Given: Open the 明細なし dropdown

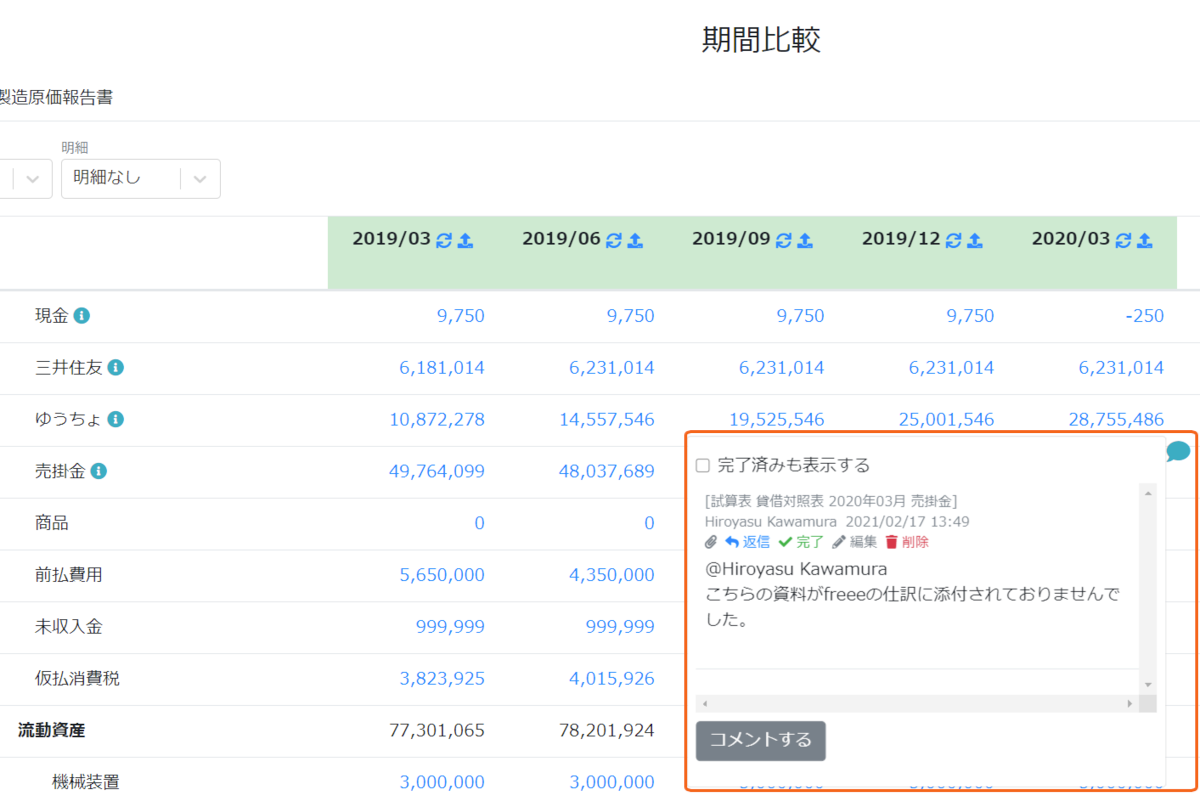Looking at the screenshot, I should [141, 178].
